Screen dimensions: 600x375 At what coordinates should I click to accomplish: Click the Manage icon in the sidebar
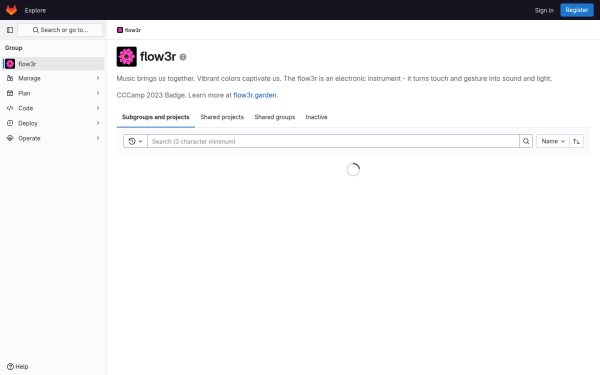coord(10,78)
